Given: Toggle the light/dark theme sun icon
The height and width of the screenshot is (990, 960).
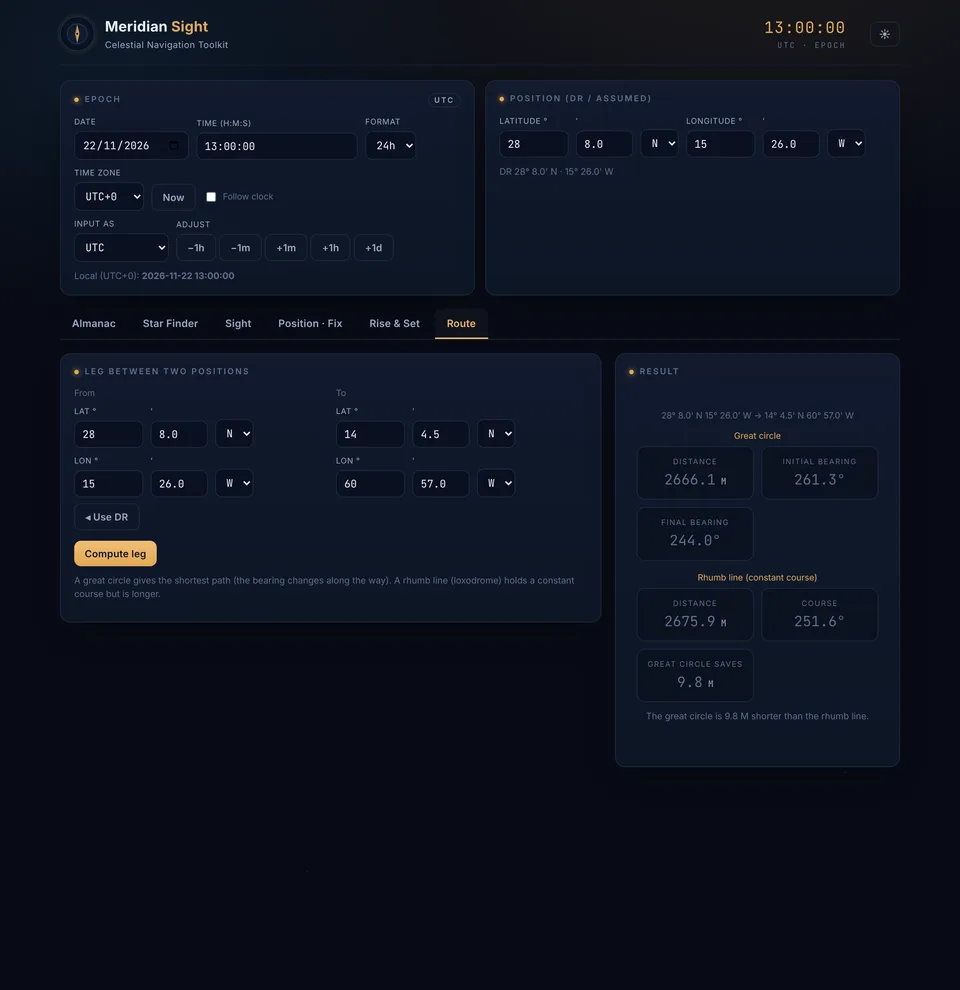Looking at the screenshot, I should point(884,34).
